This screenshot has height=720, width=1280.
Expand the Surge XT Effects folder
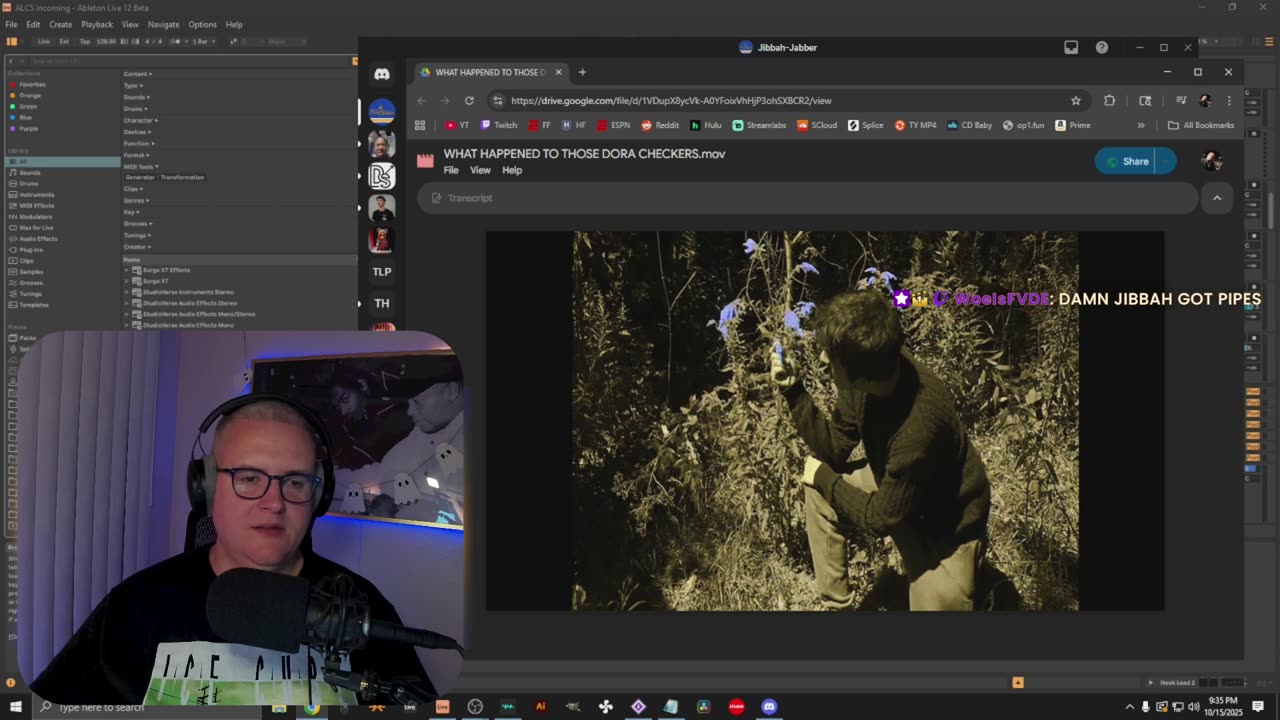pos(127,270)
